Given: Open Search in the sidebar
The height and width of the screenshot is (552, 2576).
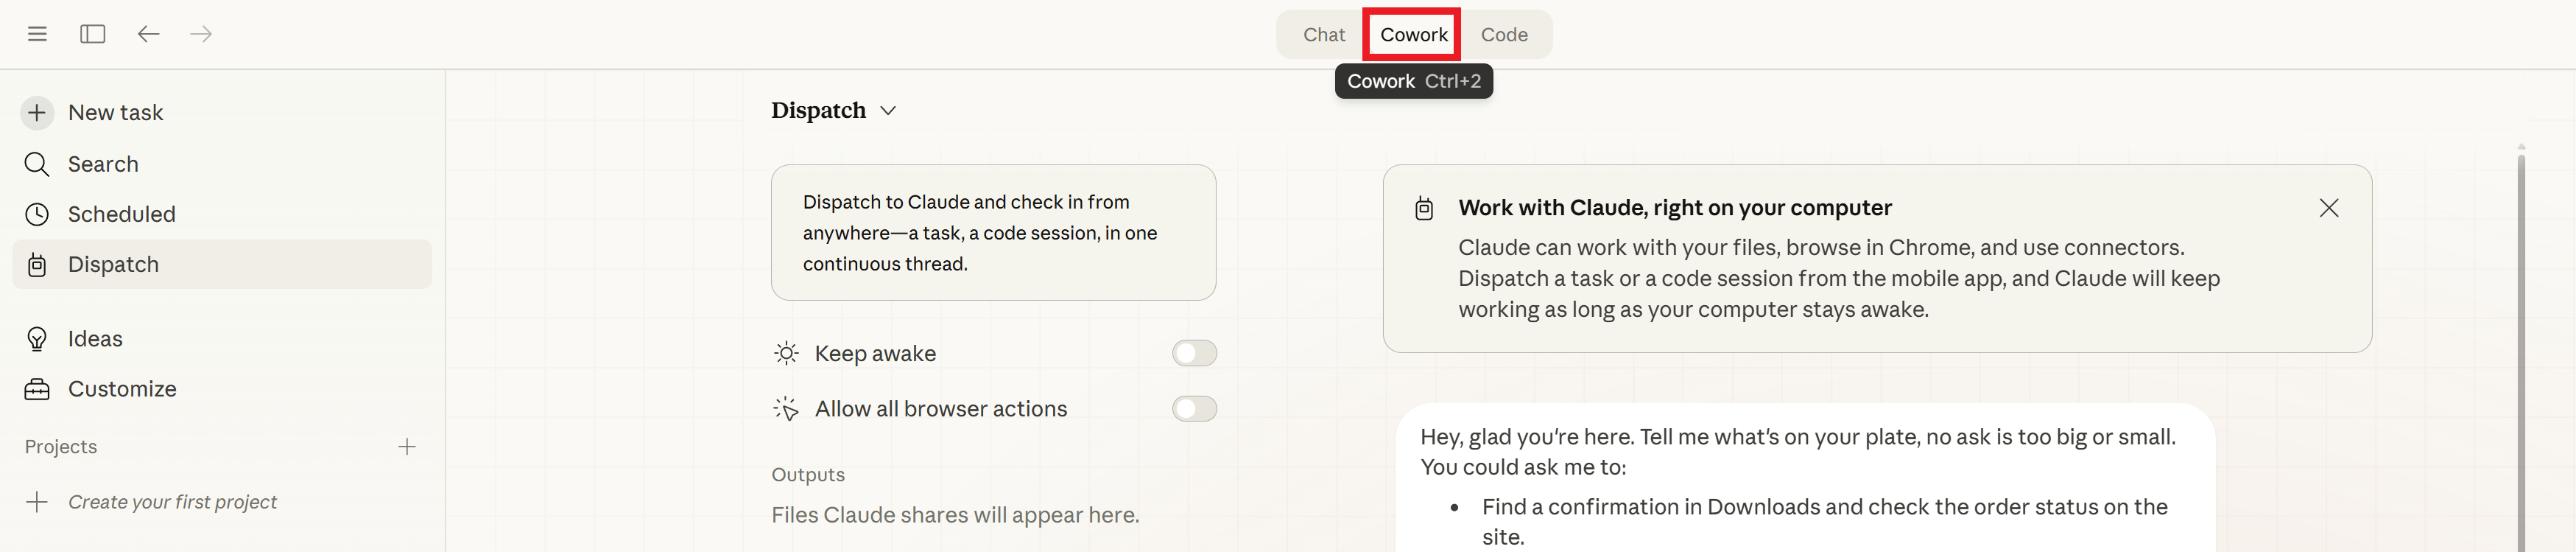Looking at the screenshot, I should [102, 163].
